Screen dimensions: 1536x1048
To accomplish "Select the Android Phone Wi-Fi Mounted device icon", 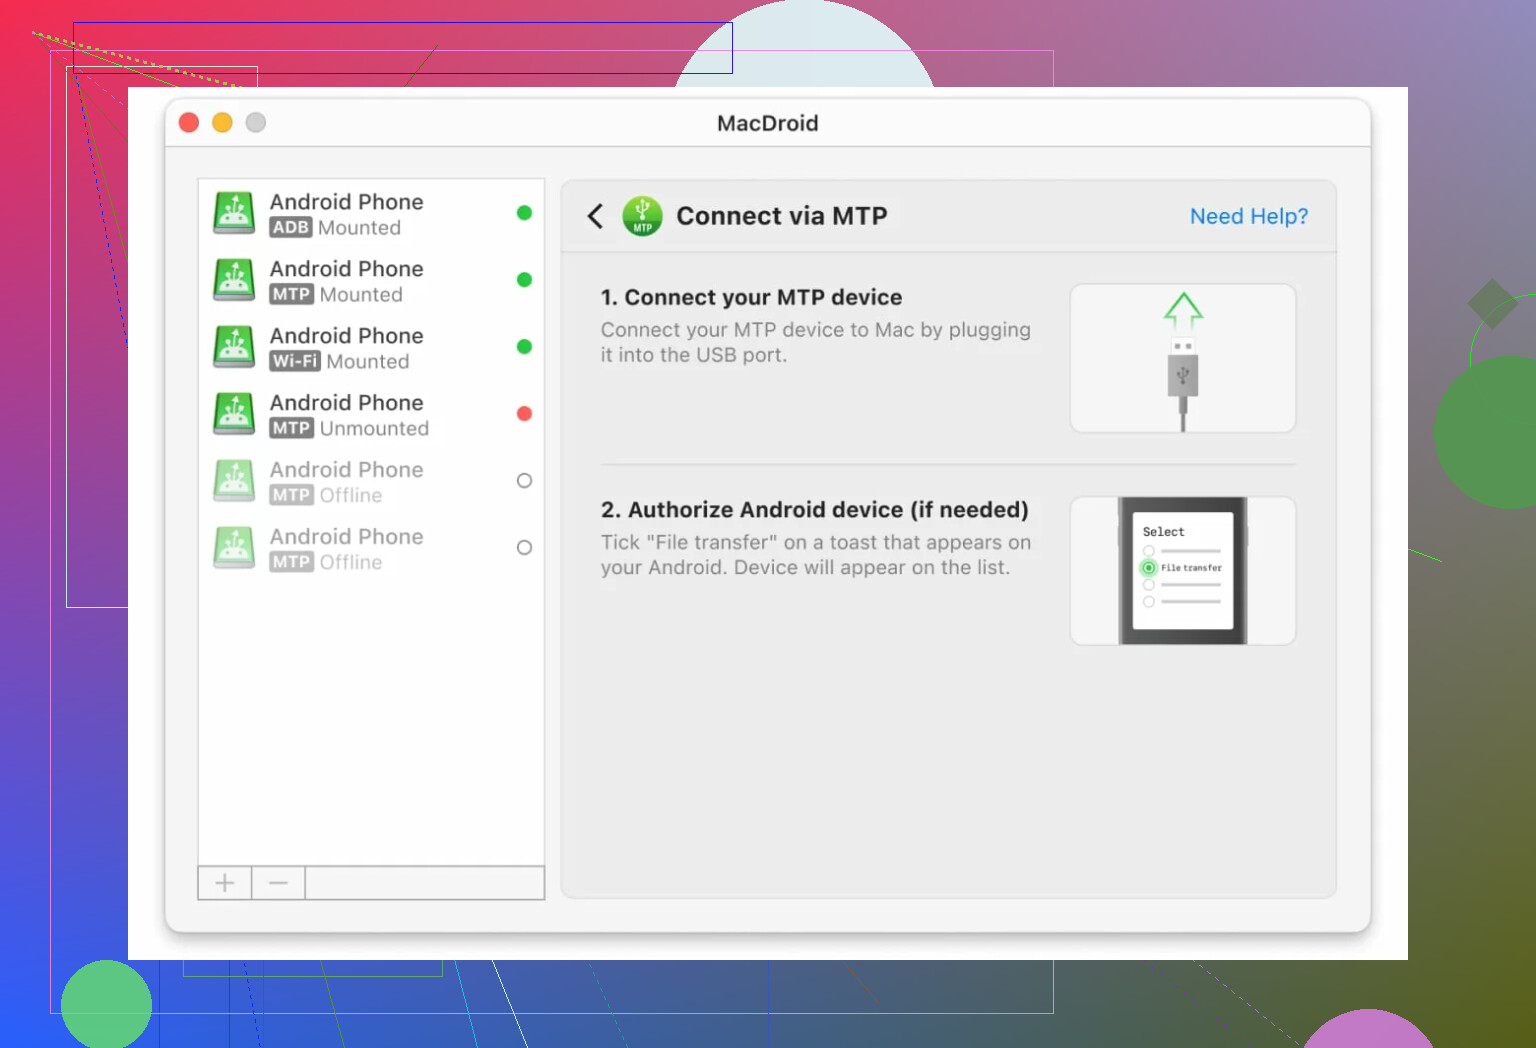I will pyautogui.click(x=234, y=347).
